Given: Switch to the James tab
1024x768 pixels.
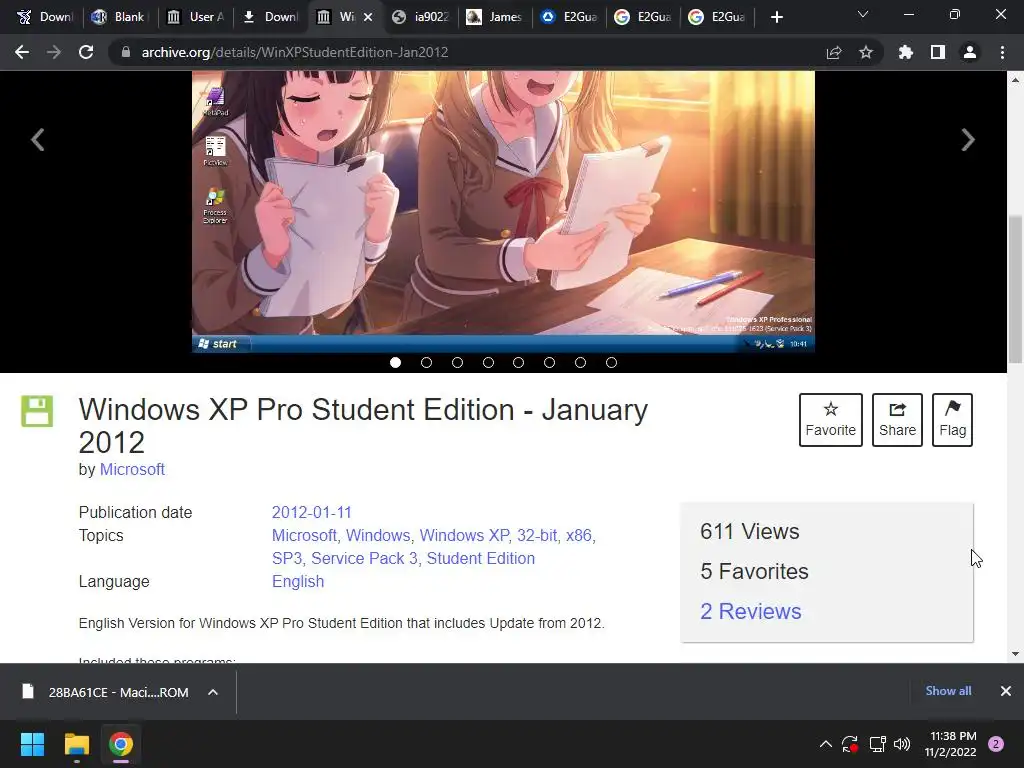Looking at the screenshot, I should (496, 17).
